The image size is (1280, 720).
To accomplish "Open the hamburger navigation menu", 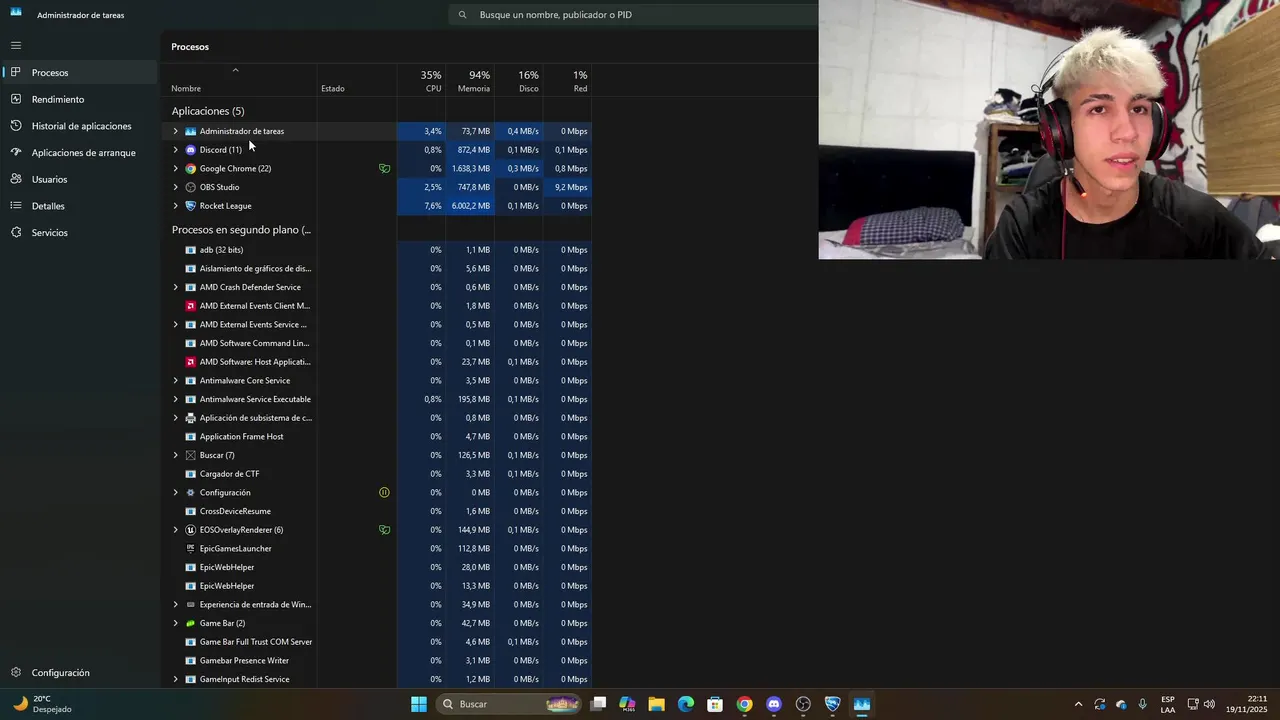I will pyautogui.click(x=16, y=45).
